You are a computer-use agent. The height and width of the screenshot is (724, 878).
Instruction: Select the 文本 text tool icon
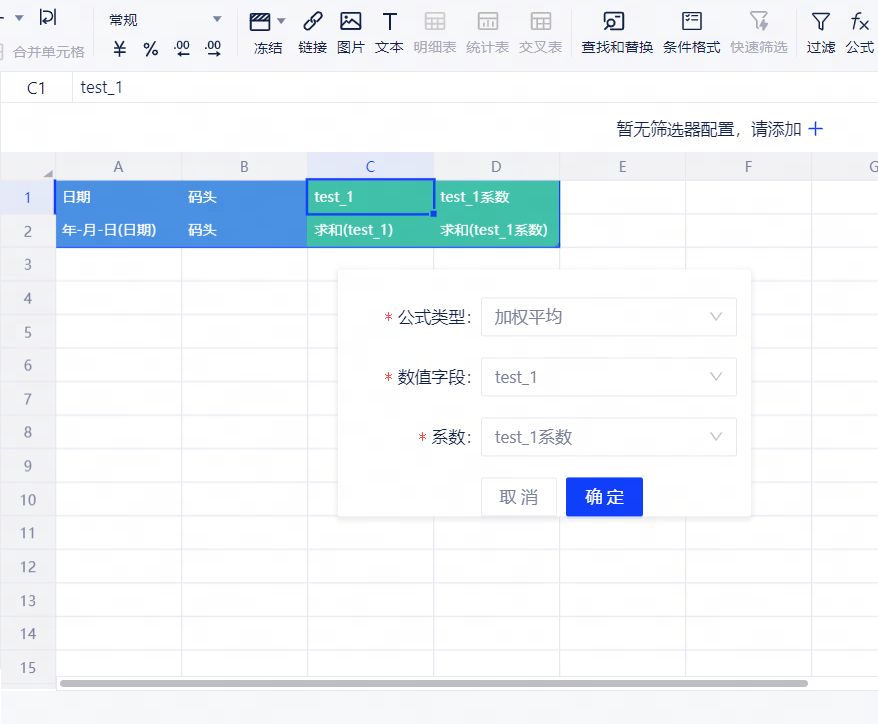[389, 22]
